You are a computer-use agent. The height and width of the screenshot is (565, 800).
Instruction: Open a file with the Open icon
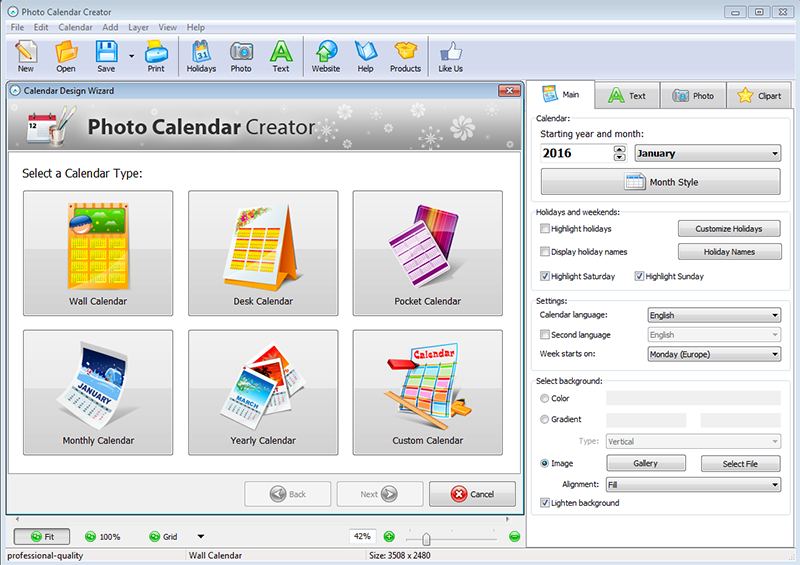66,57
